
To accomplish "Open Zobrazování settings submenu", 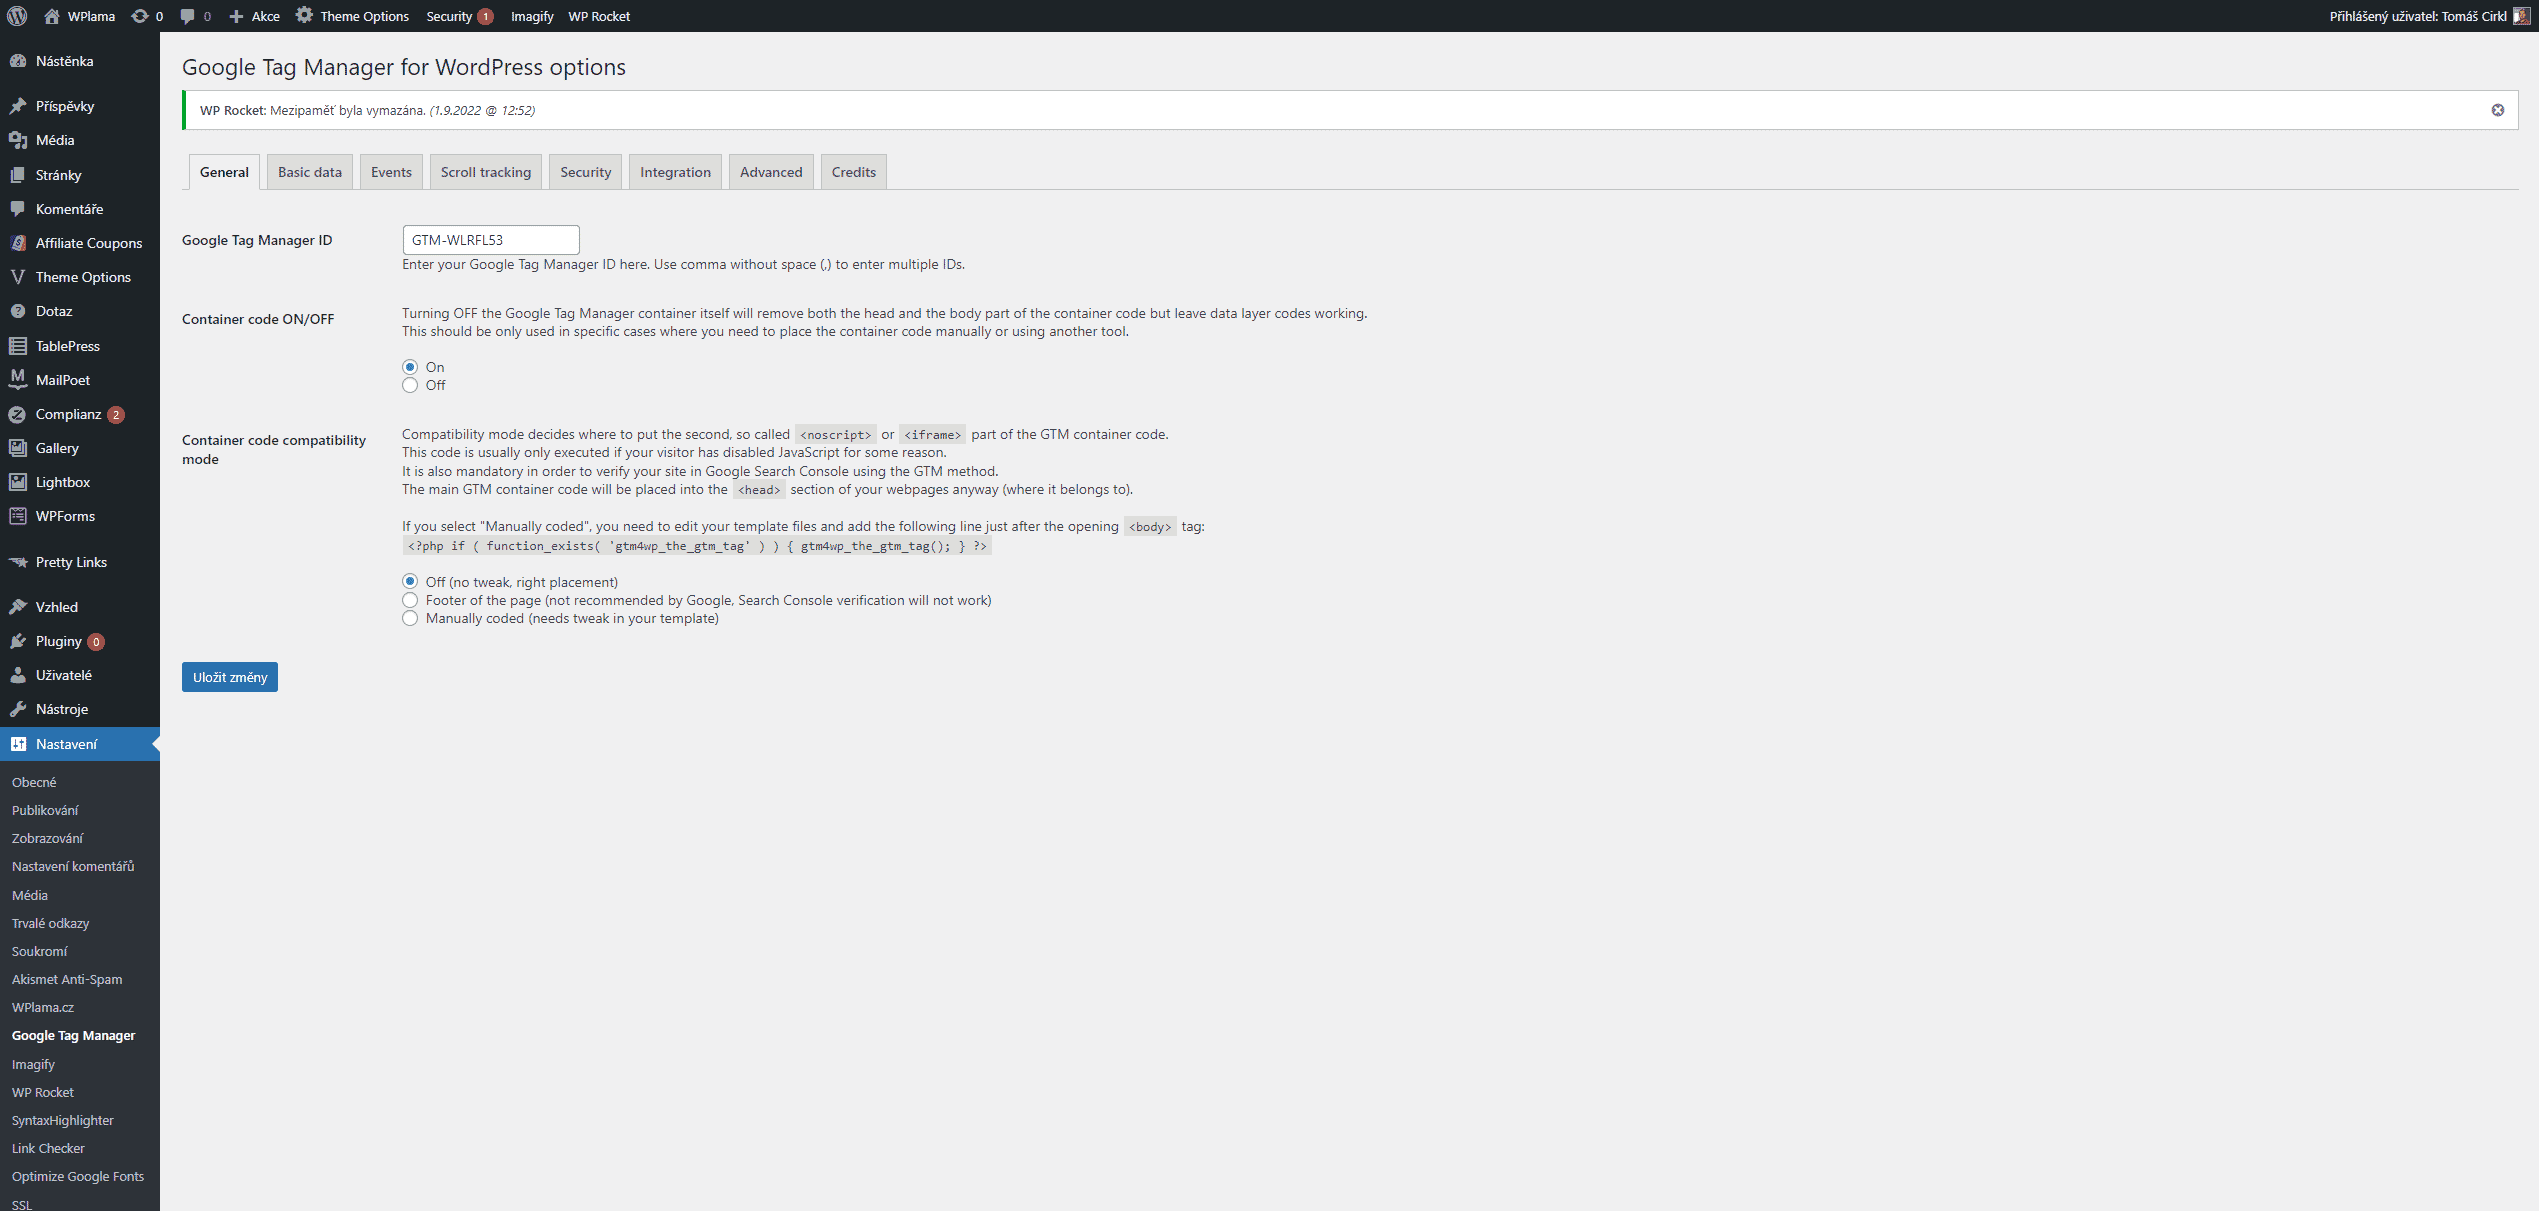I will coord(47,838).
